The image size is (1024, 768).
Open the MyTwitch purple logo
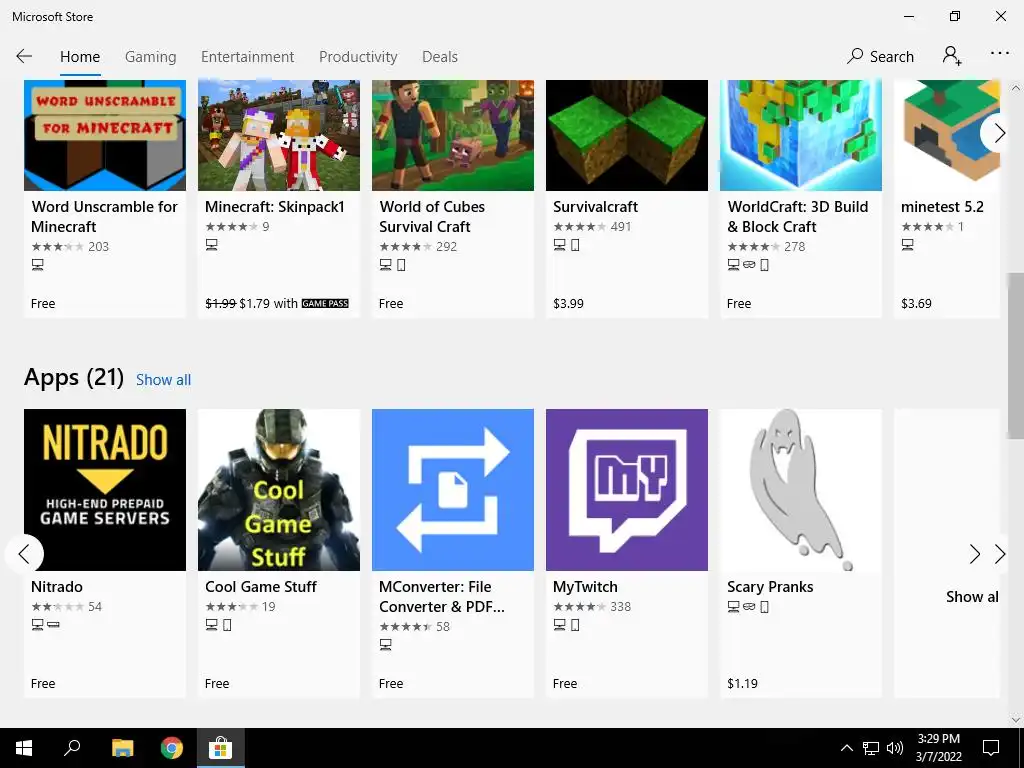click(x=627, y=490)
